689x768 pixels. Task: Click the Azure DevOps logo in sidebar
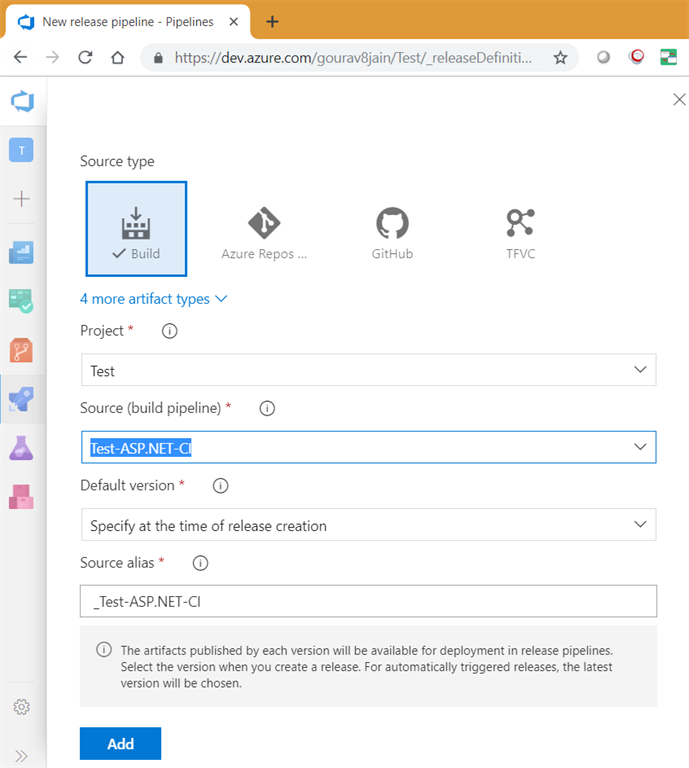(23, 101)
